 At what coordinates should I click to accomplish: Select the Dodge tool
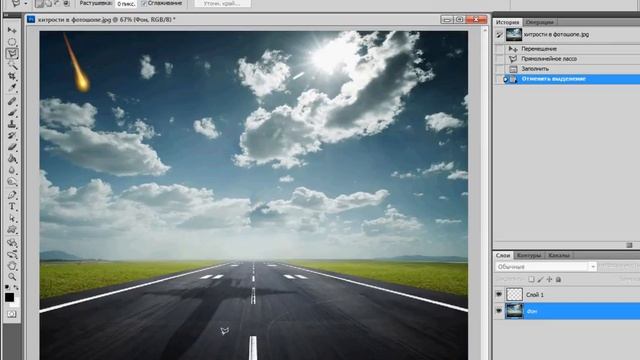pyautogui.click(x=12, y=182)
